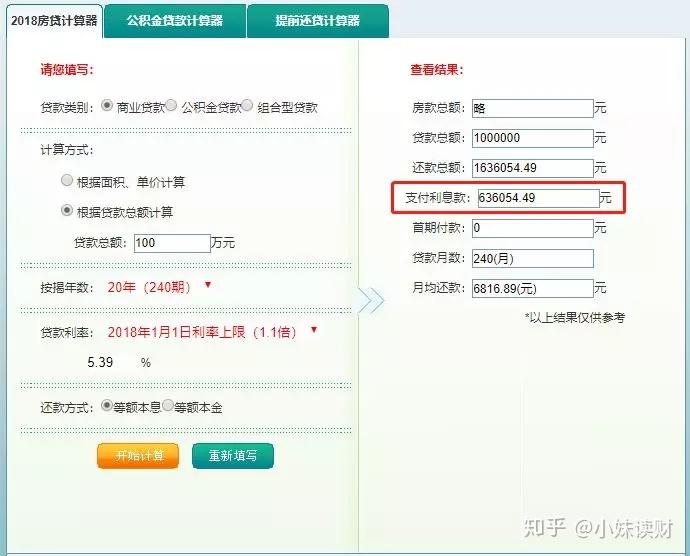The image size is (690, 556).
Task: Select 根据贷款总额计算 radio option
Action: [67, 210]
